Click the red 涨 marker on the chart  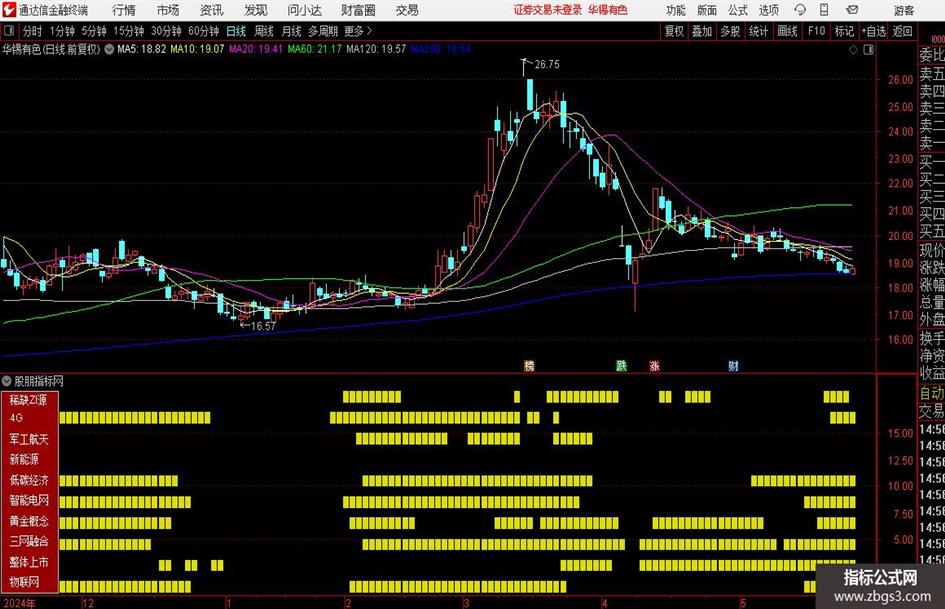pos(655,365)
